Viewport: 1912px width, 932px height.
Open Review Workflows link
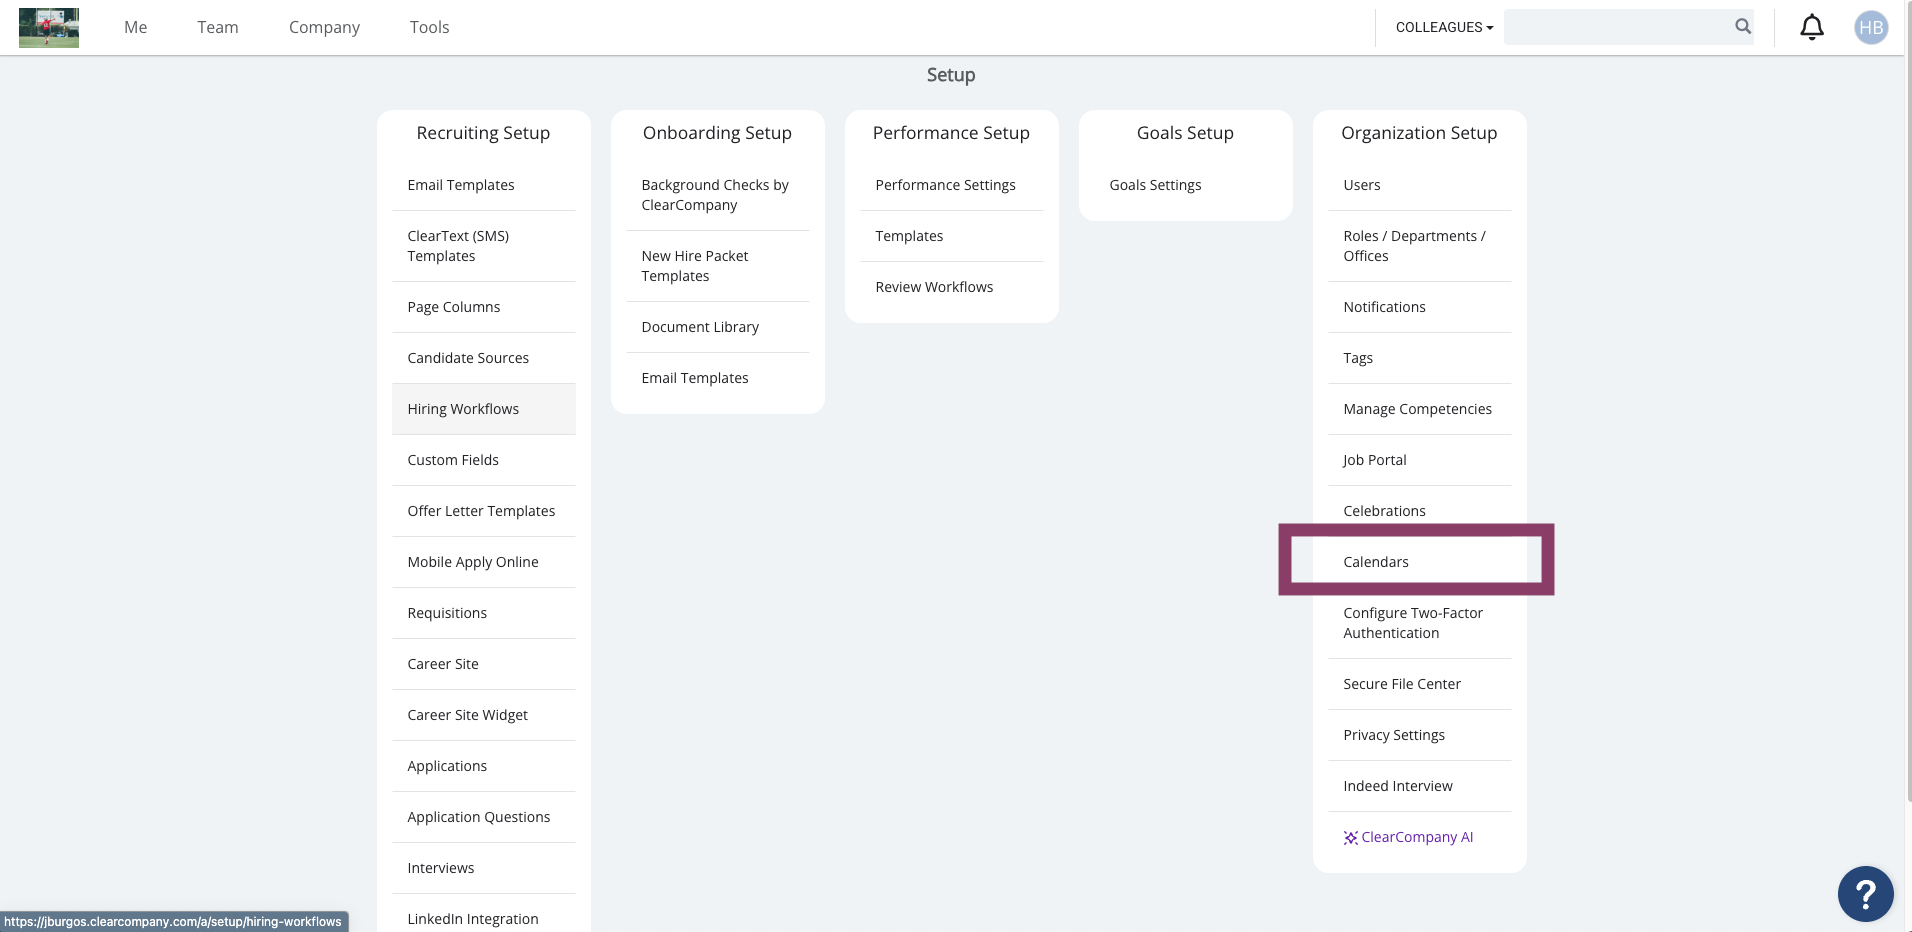coord(934,287)
